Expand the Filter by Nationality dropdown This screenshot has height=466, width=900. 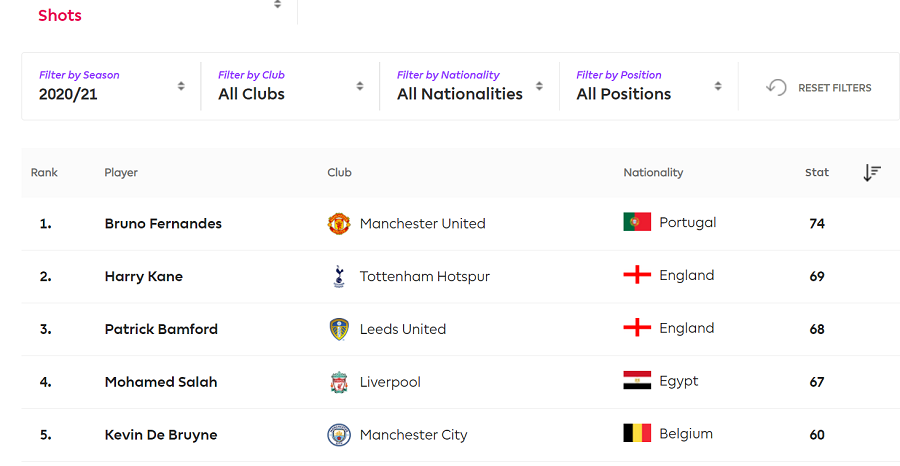(470, 86)
